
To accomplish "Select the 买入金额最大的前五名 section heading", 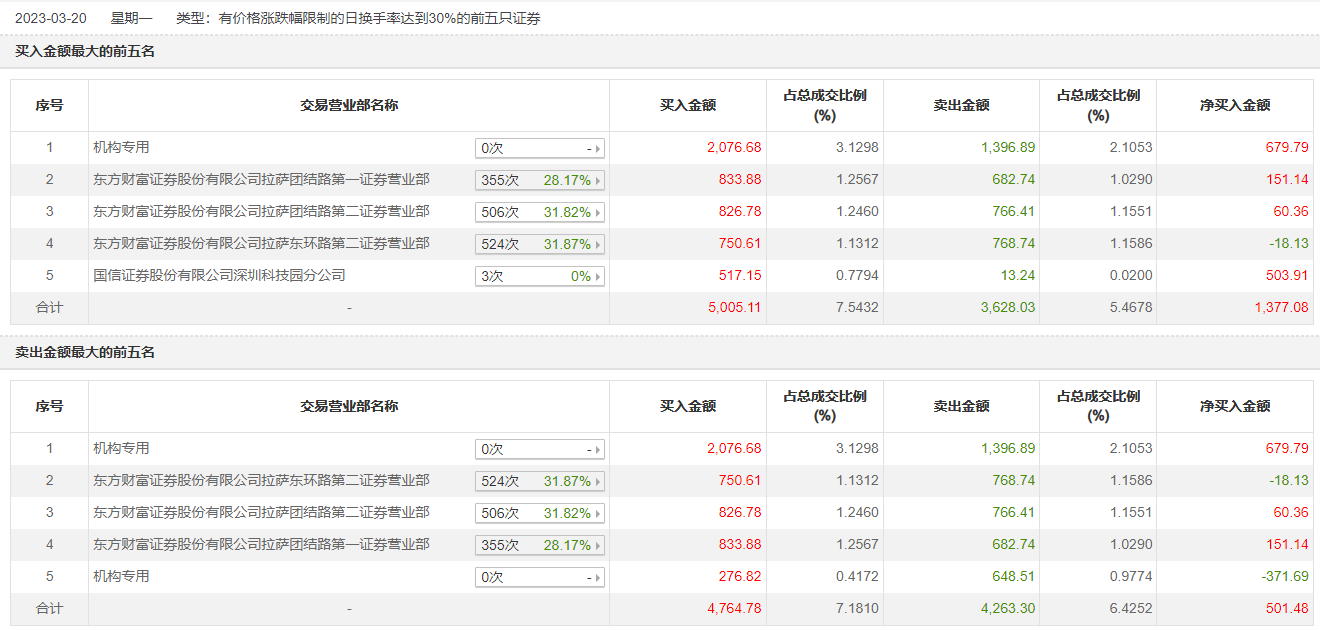I will click(85, 51).
